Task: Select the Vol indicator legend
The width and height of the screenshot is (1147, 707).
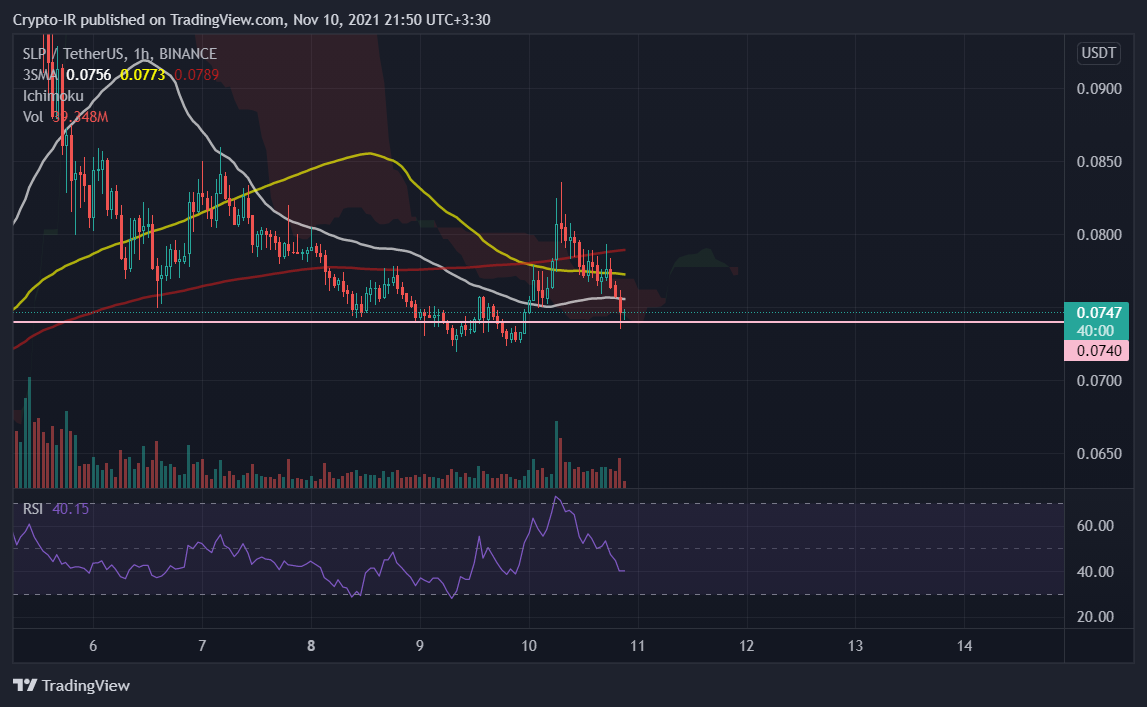Action: coord(33,117)
